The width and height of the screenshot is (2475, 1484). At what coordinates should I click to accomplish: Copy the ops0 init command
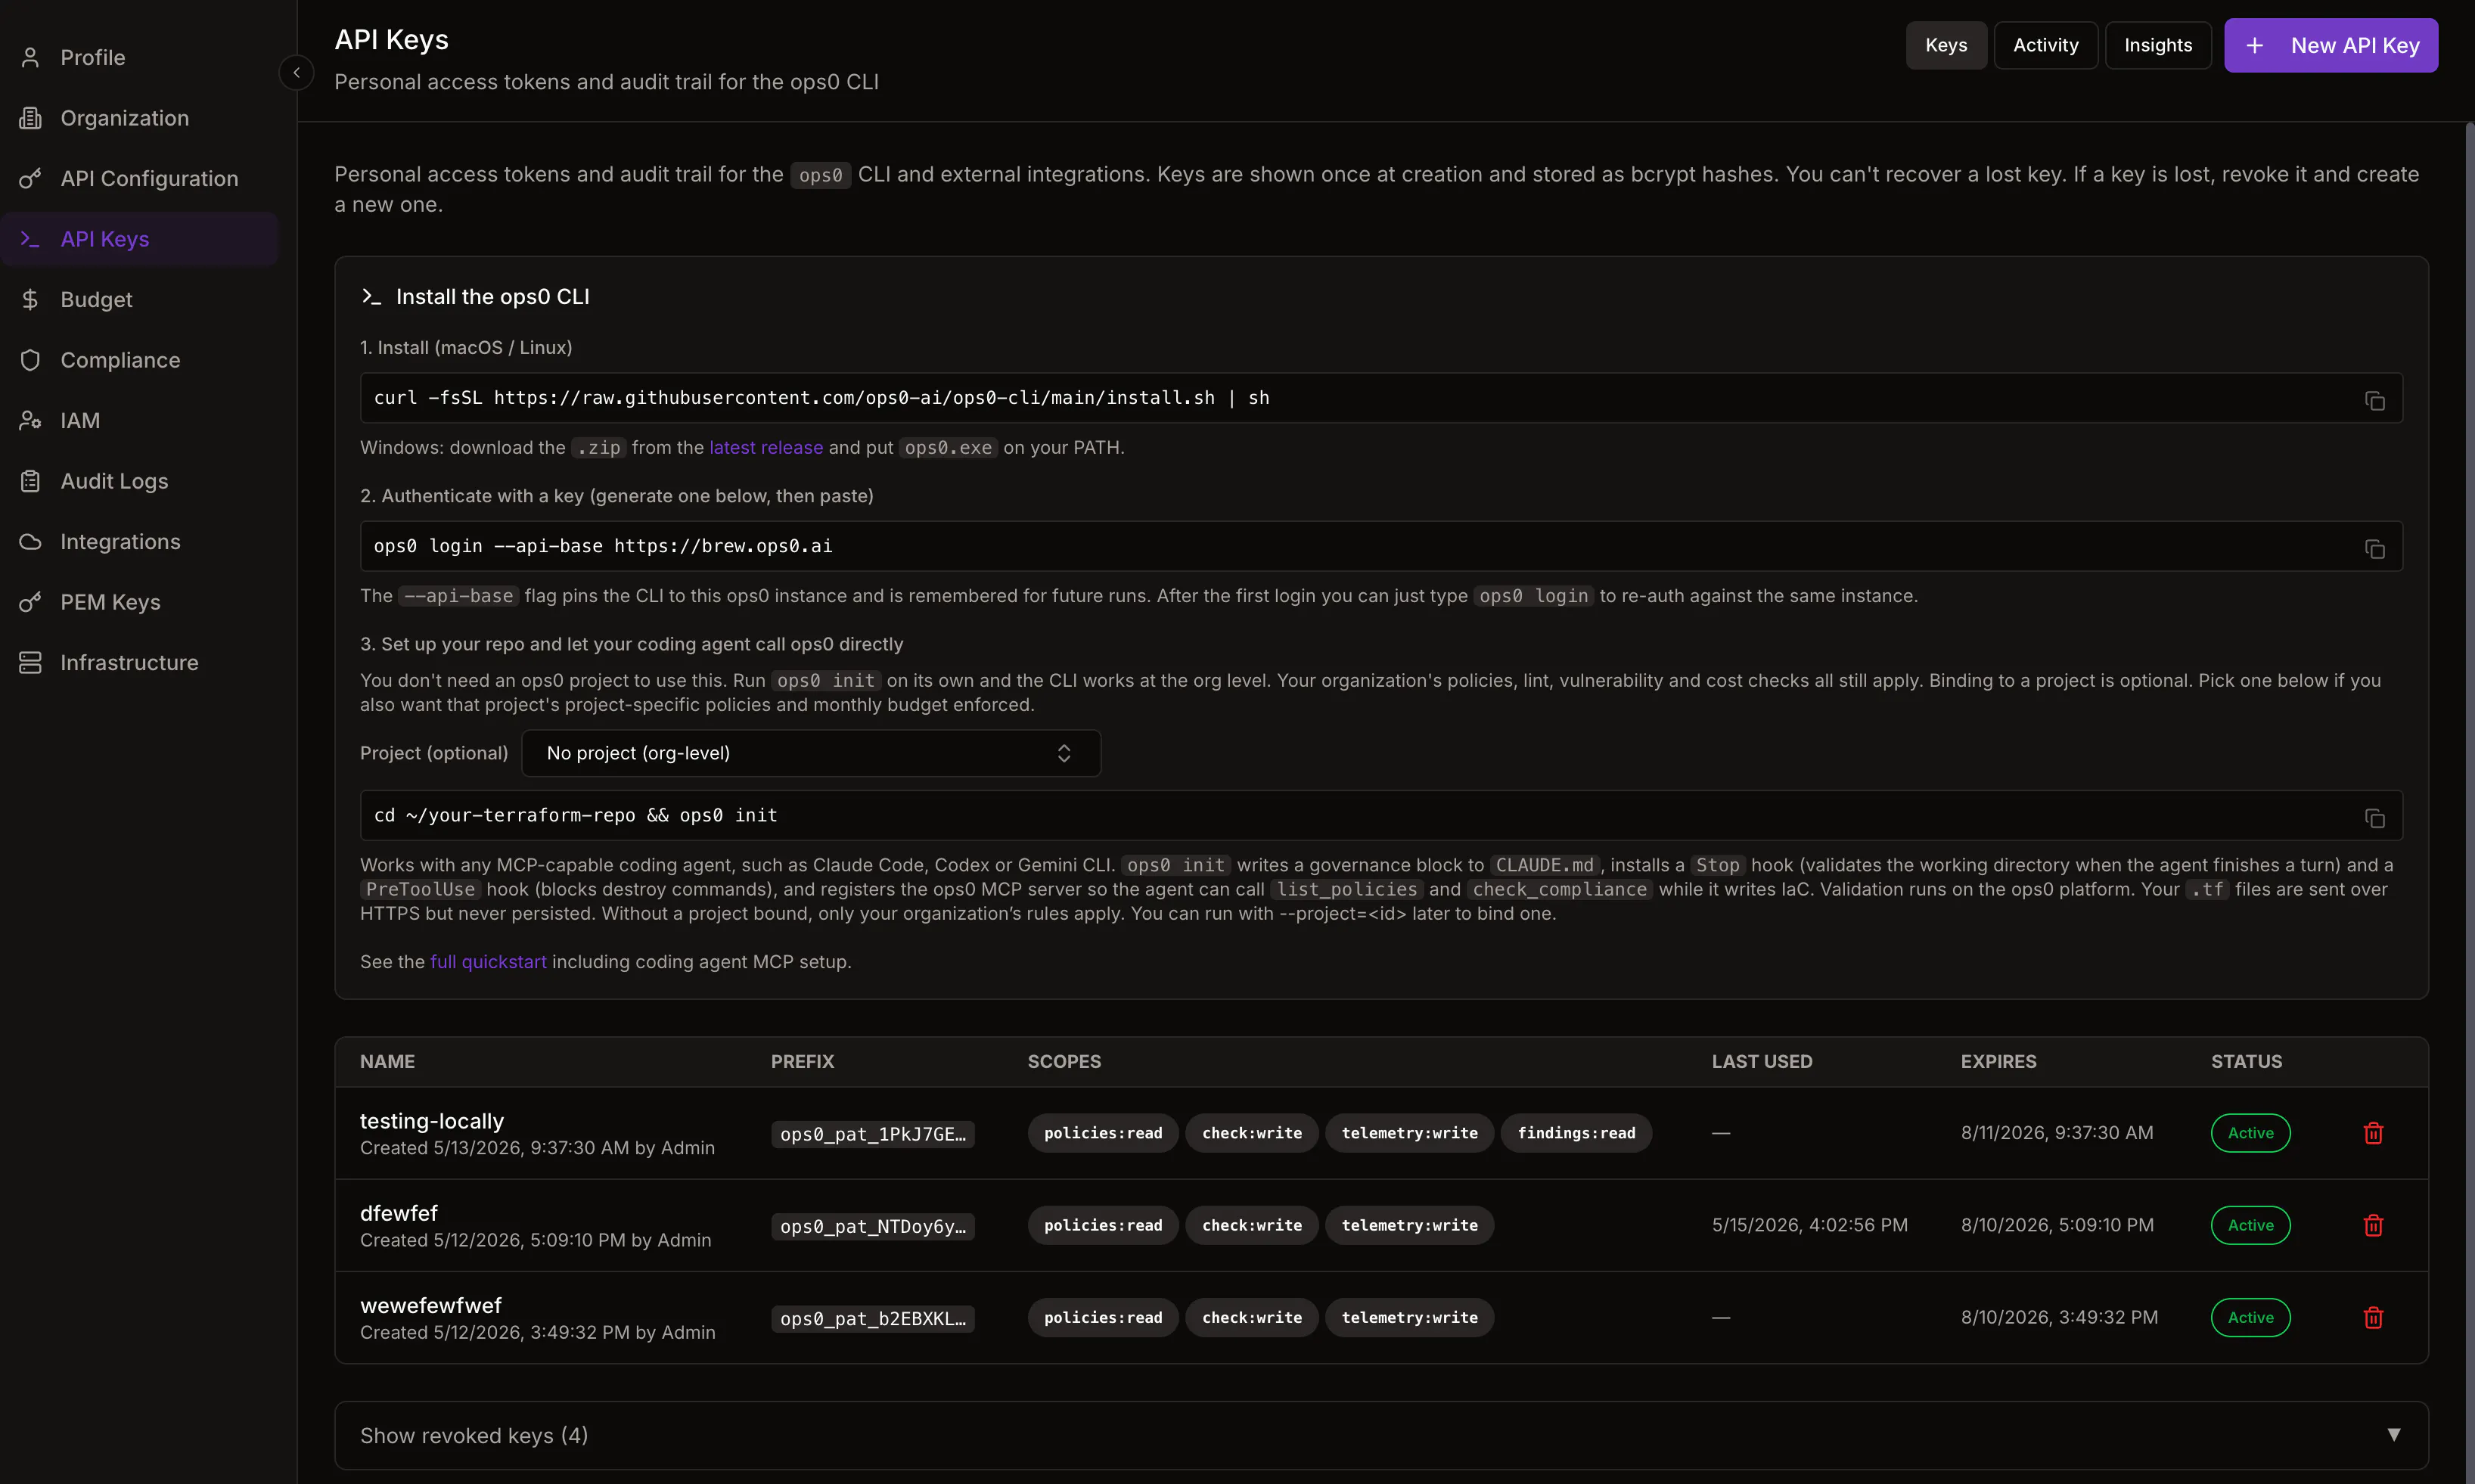click(x=2374, y=818)
